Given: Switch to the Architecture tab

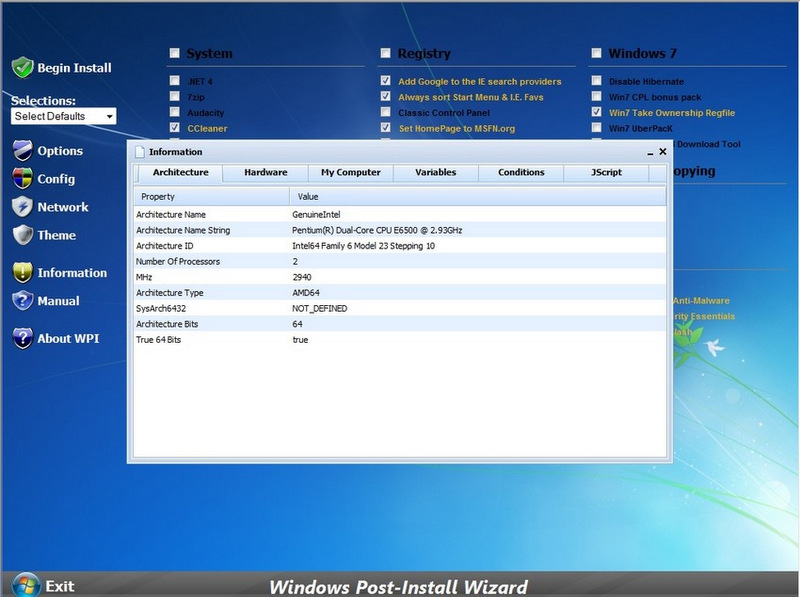Looking at the screenshot, I should [x=180, y=172].
